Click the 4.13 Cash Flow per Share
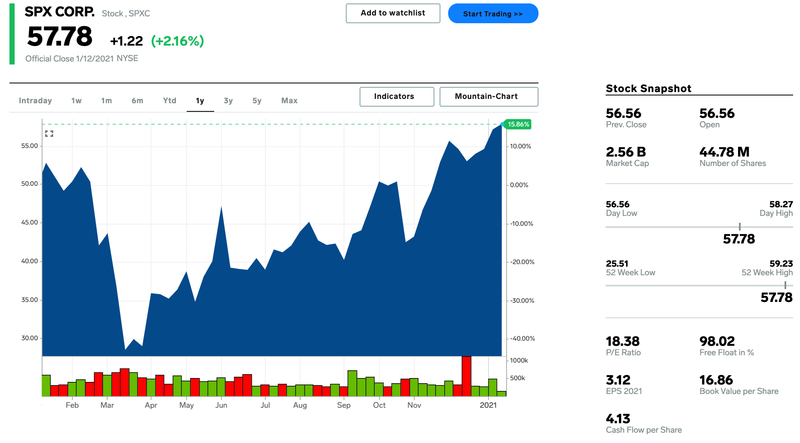The width and height of the screenshot is (800, 443). pyautogui.click(x=618, y=419)
